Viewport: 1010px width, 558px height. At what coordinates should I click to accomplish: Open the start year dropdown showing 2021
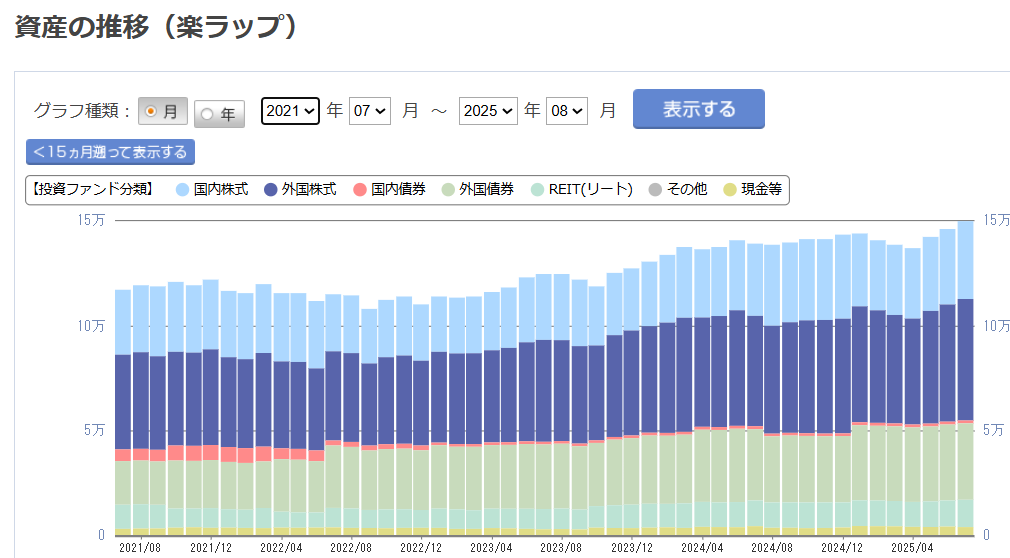pos(290,111)
